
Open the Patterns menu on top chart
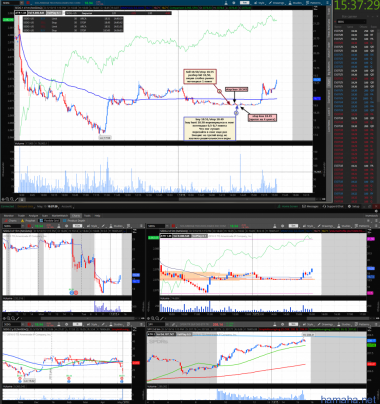coord(314,3)
